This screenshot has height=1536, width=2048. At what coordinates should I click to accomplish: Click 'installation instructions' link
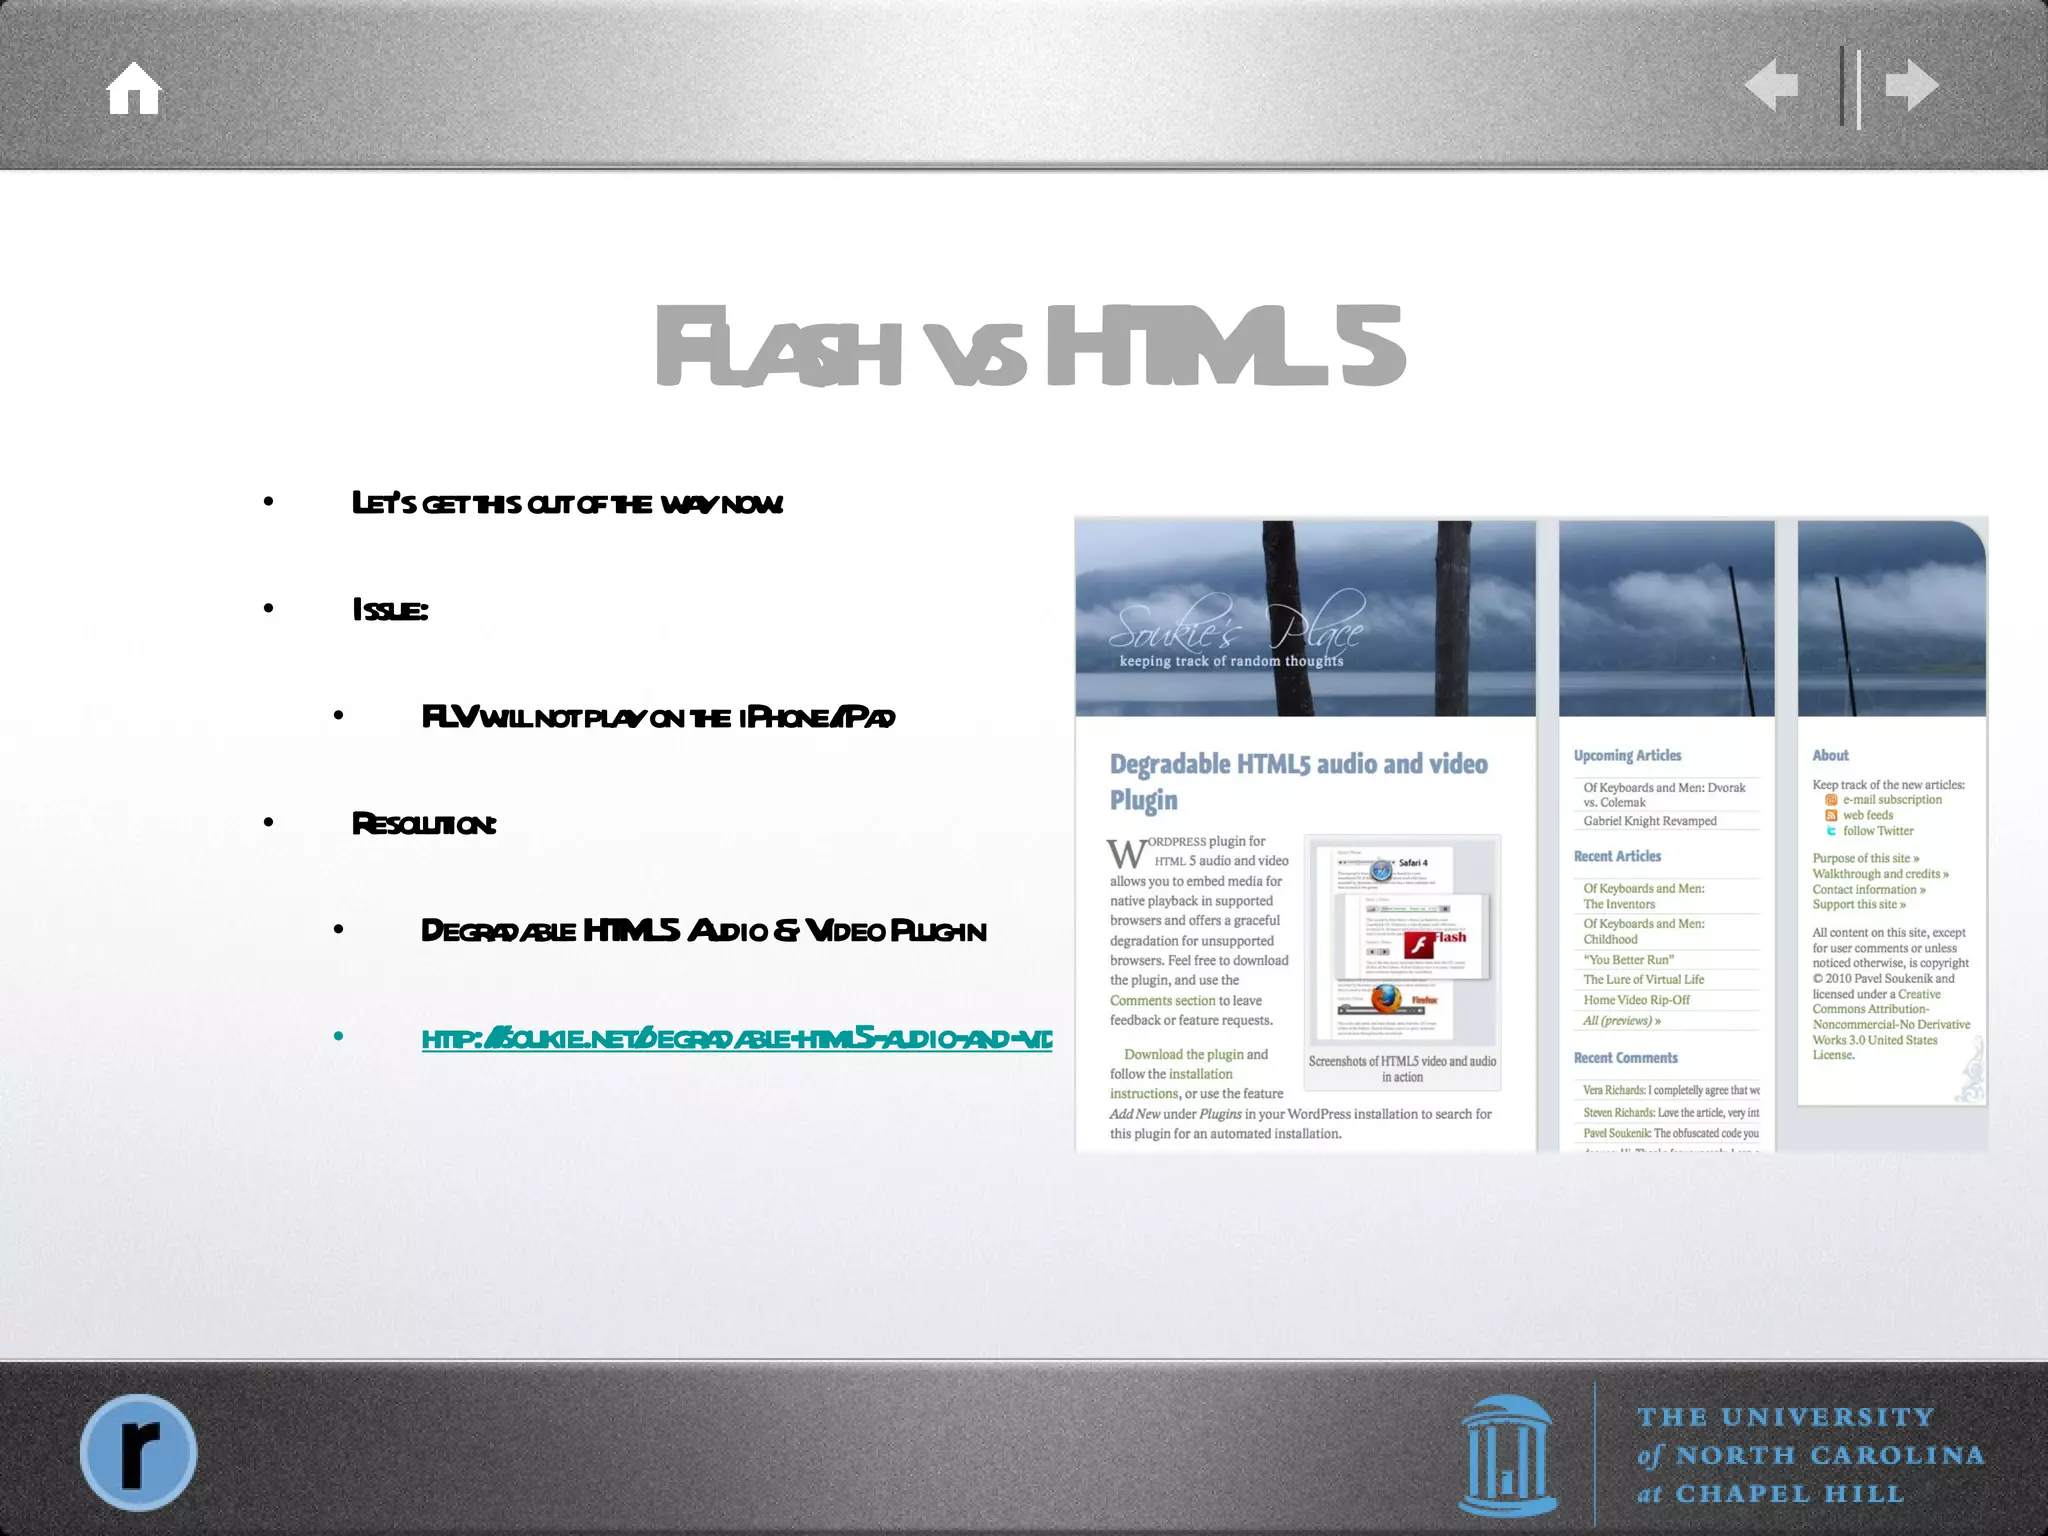(x=1171, y=1084)
